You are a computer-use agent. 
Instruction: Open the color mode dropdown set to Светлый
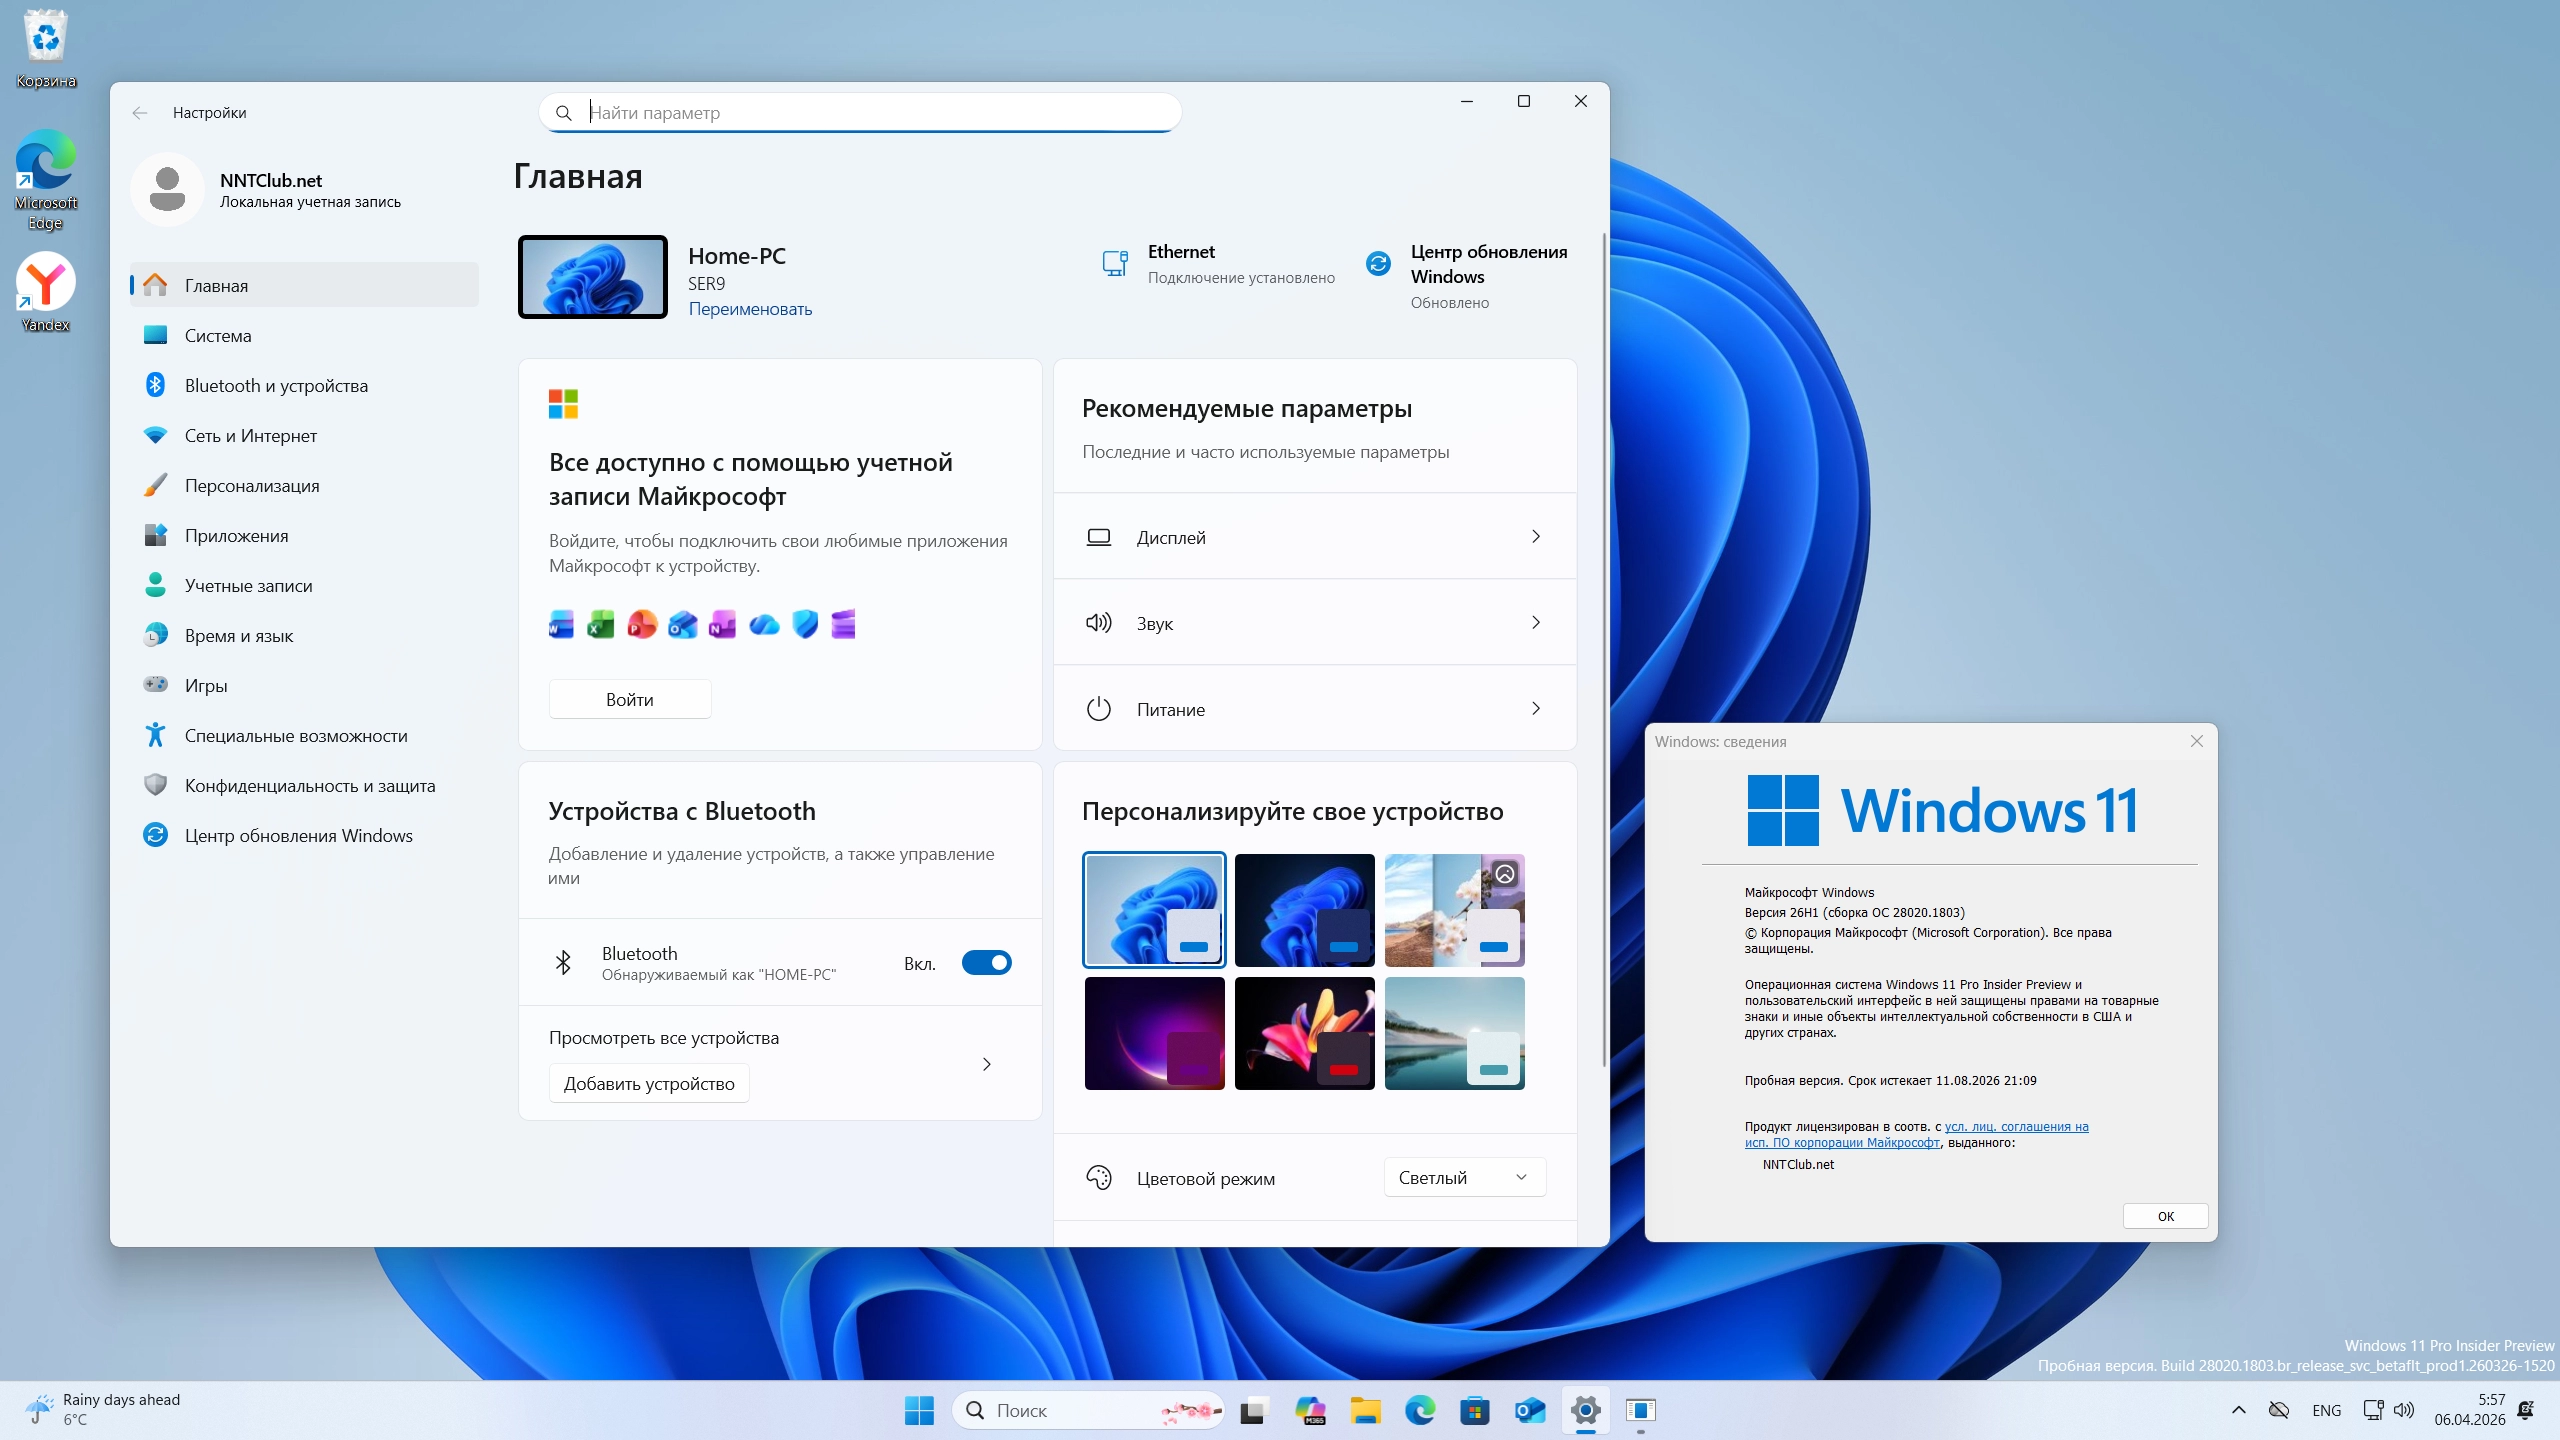[1464, 1177]
